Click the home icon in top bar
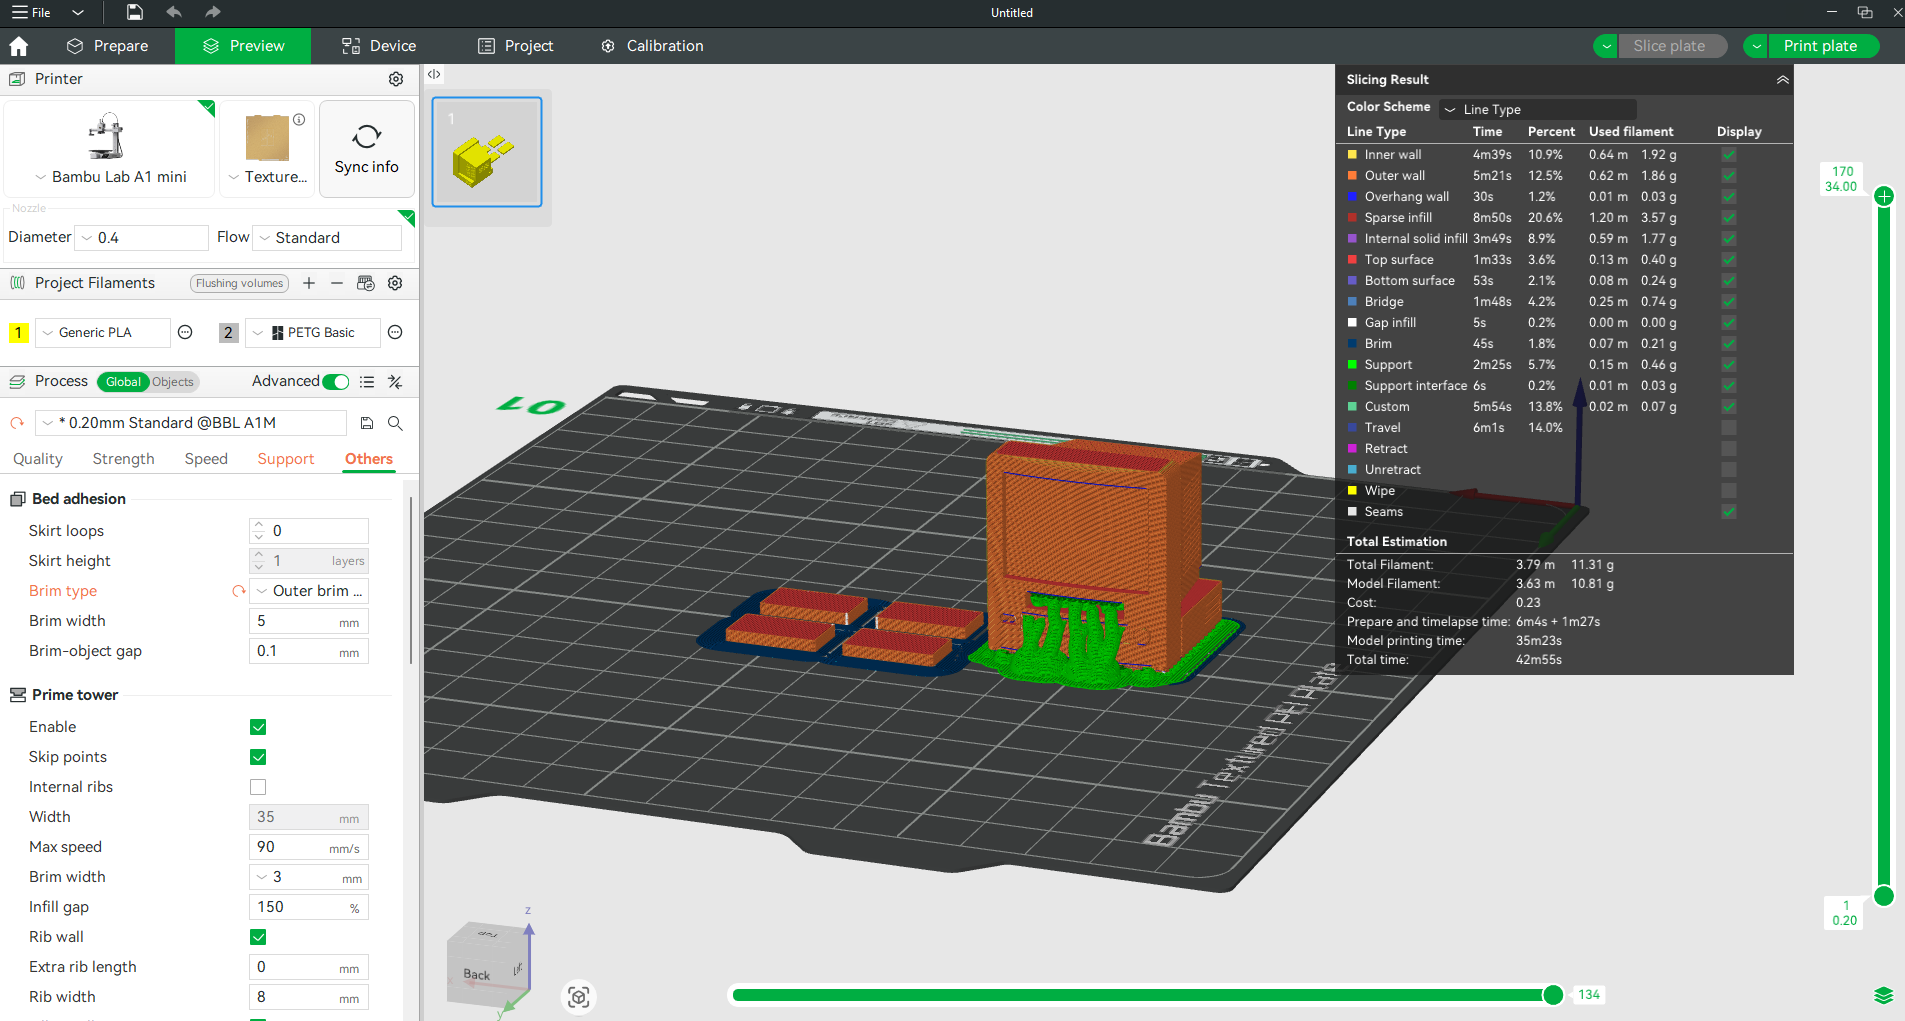1905x1021 pixels. click(x=18, y=46)
